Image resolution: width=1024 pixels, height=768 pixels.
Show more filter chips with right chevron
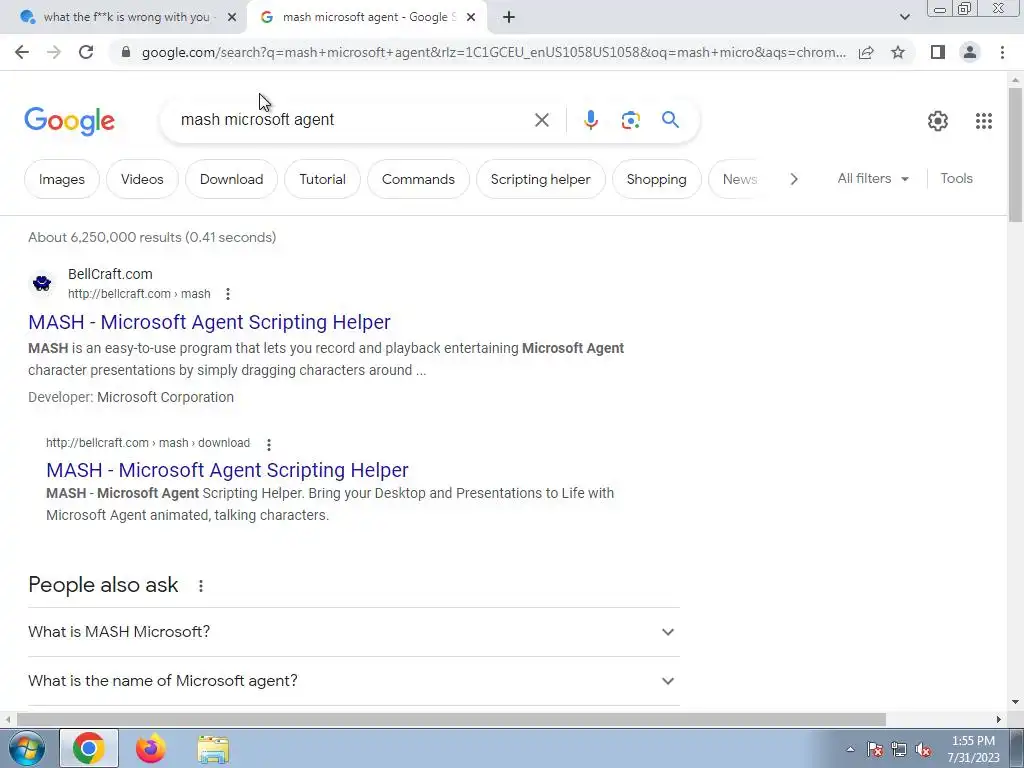tap(793, 179)
